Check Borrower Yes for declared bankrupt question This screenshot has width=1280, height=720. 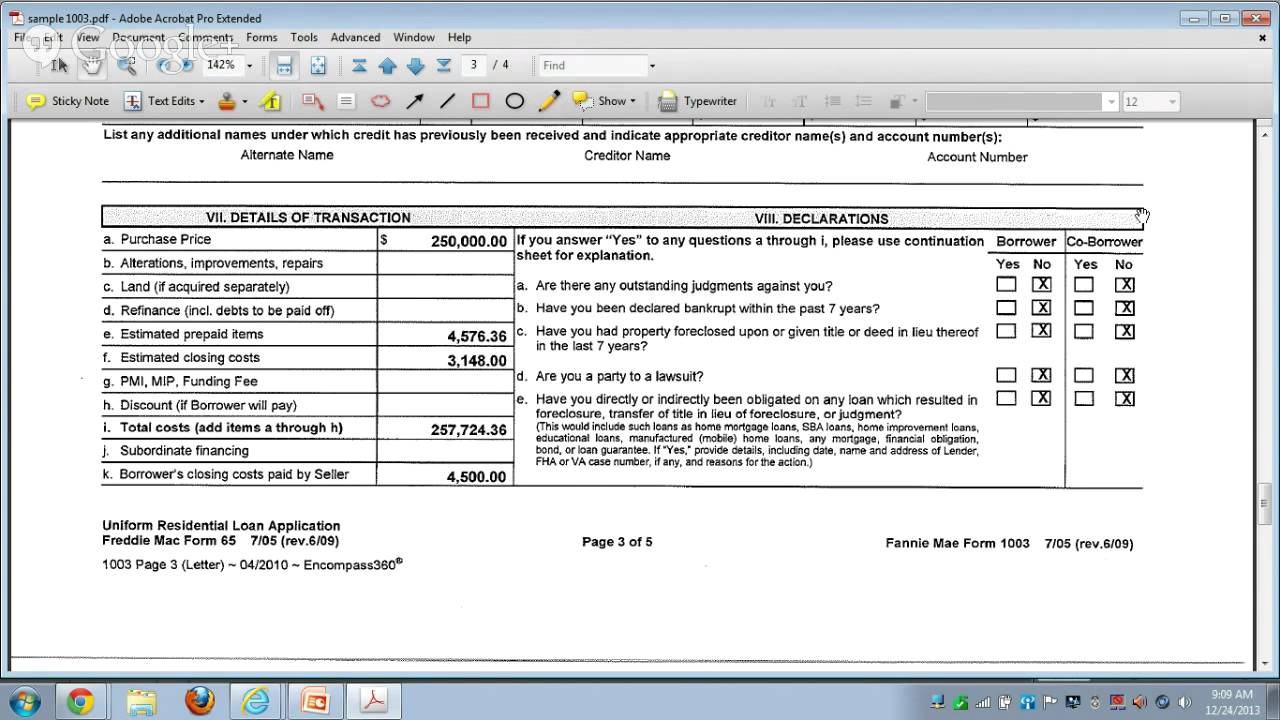point(1006,308)
